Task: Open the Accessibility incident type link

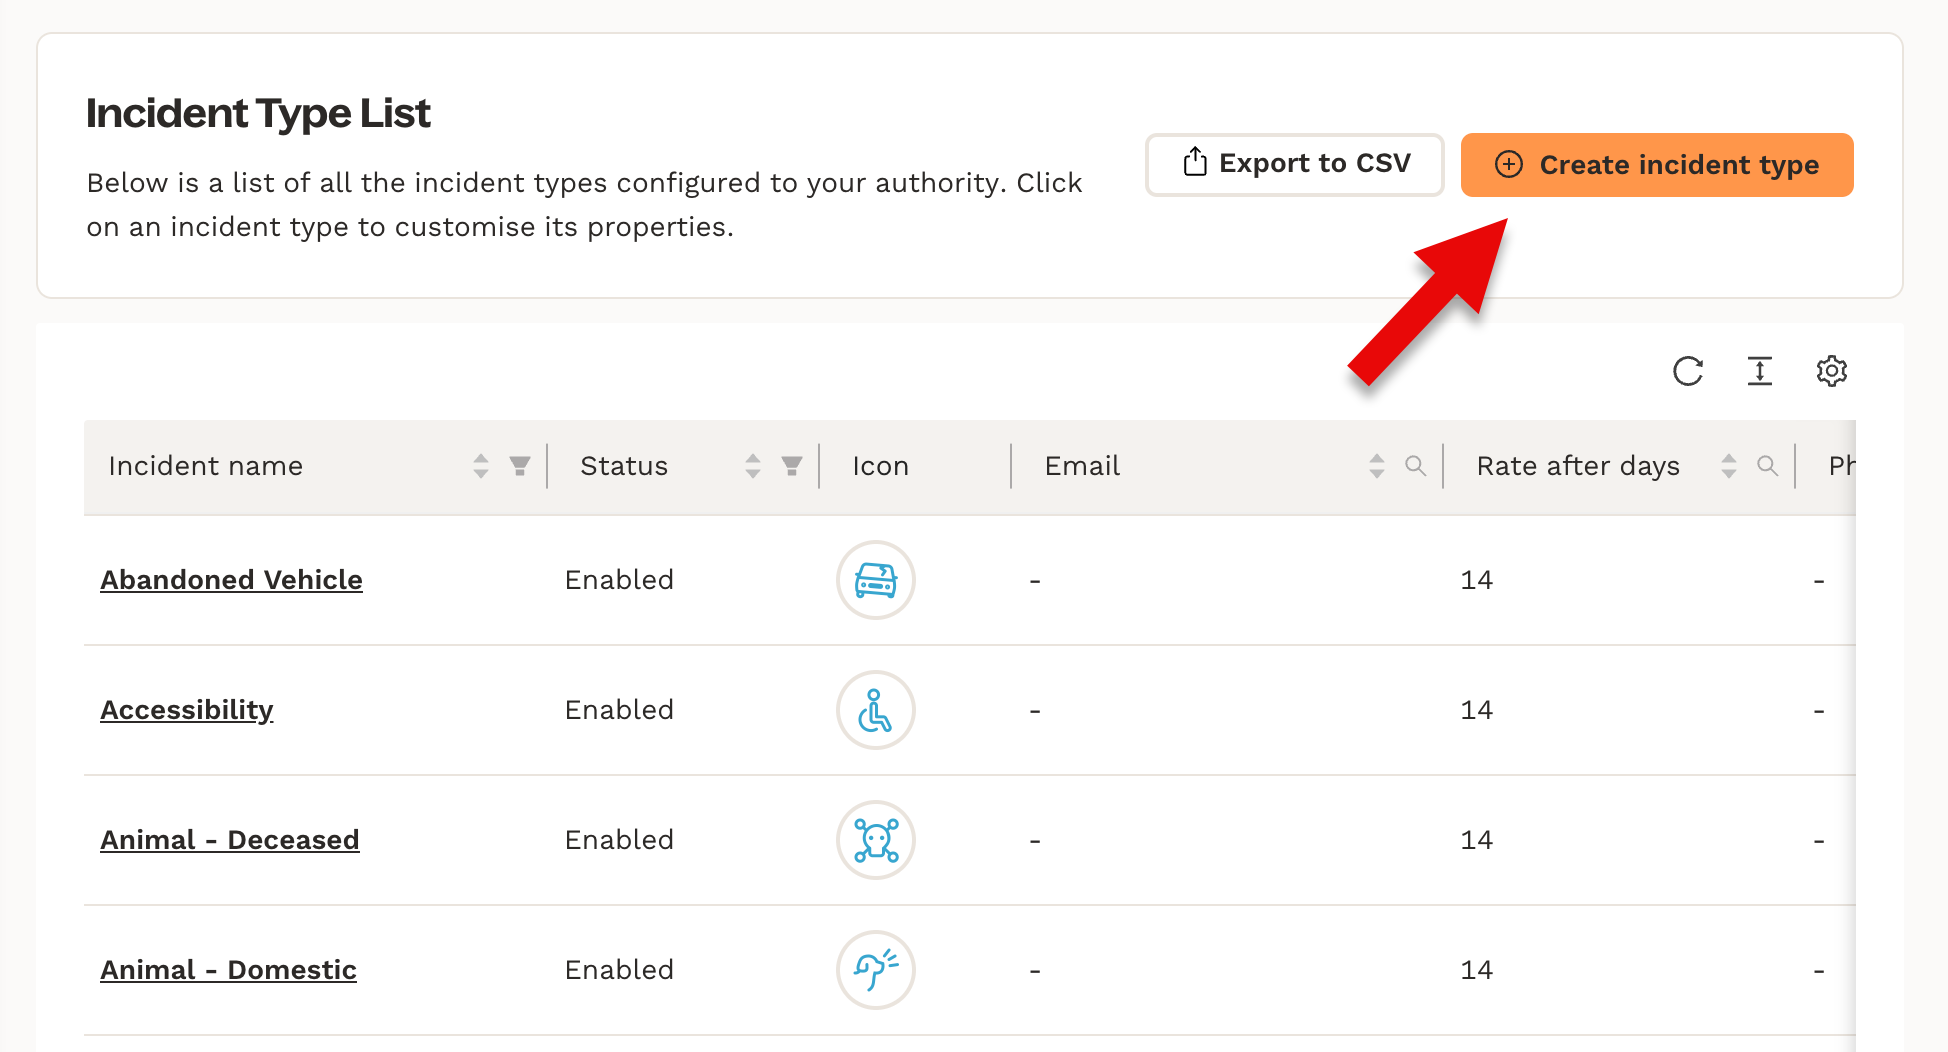Action: coord(187,710)
